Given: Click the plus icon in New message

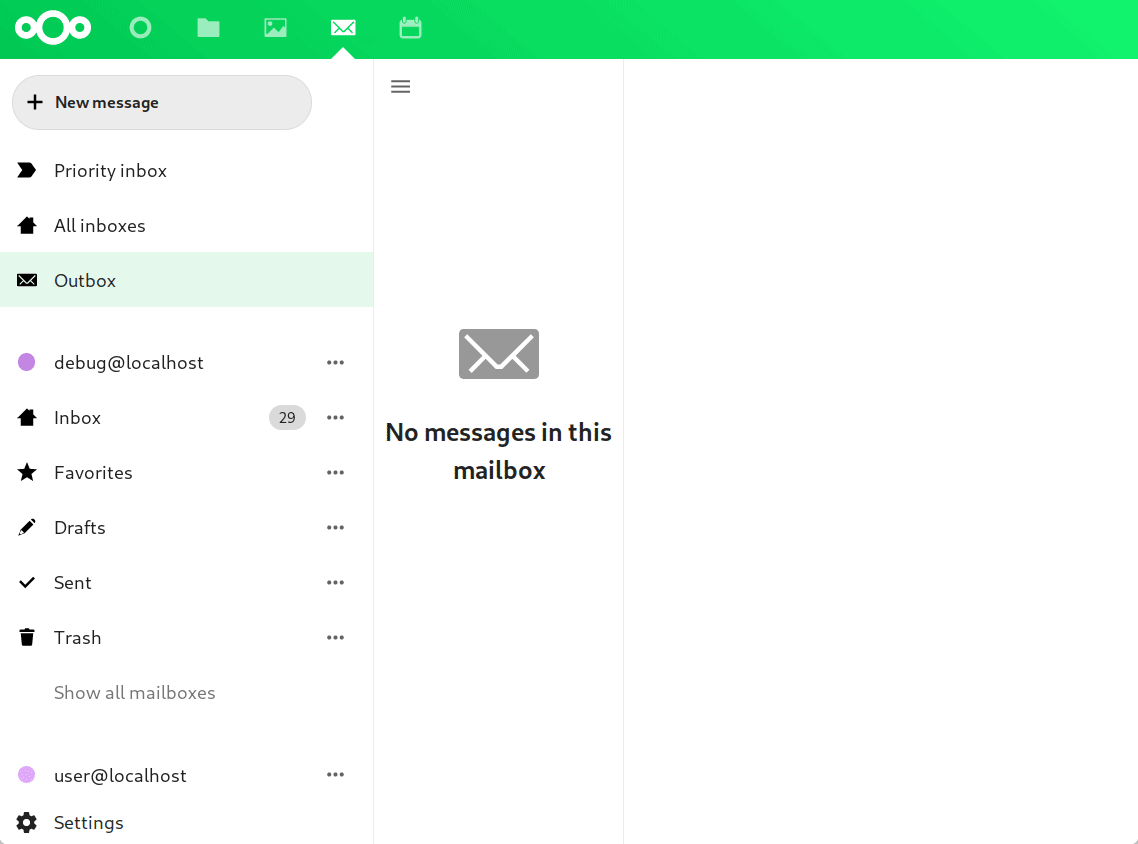Looking at the screenshot, I should tap(35, 102).
